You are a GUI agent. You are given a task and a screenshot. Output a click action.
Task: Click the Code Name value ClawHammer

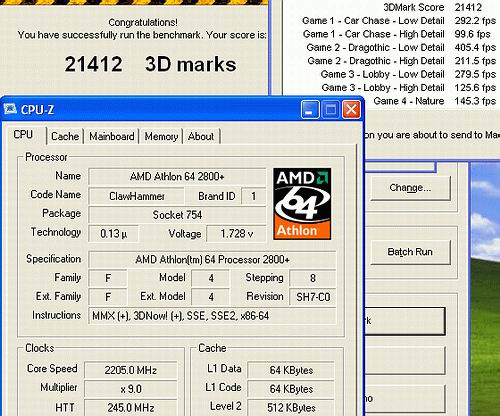pos(136,196)
